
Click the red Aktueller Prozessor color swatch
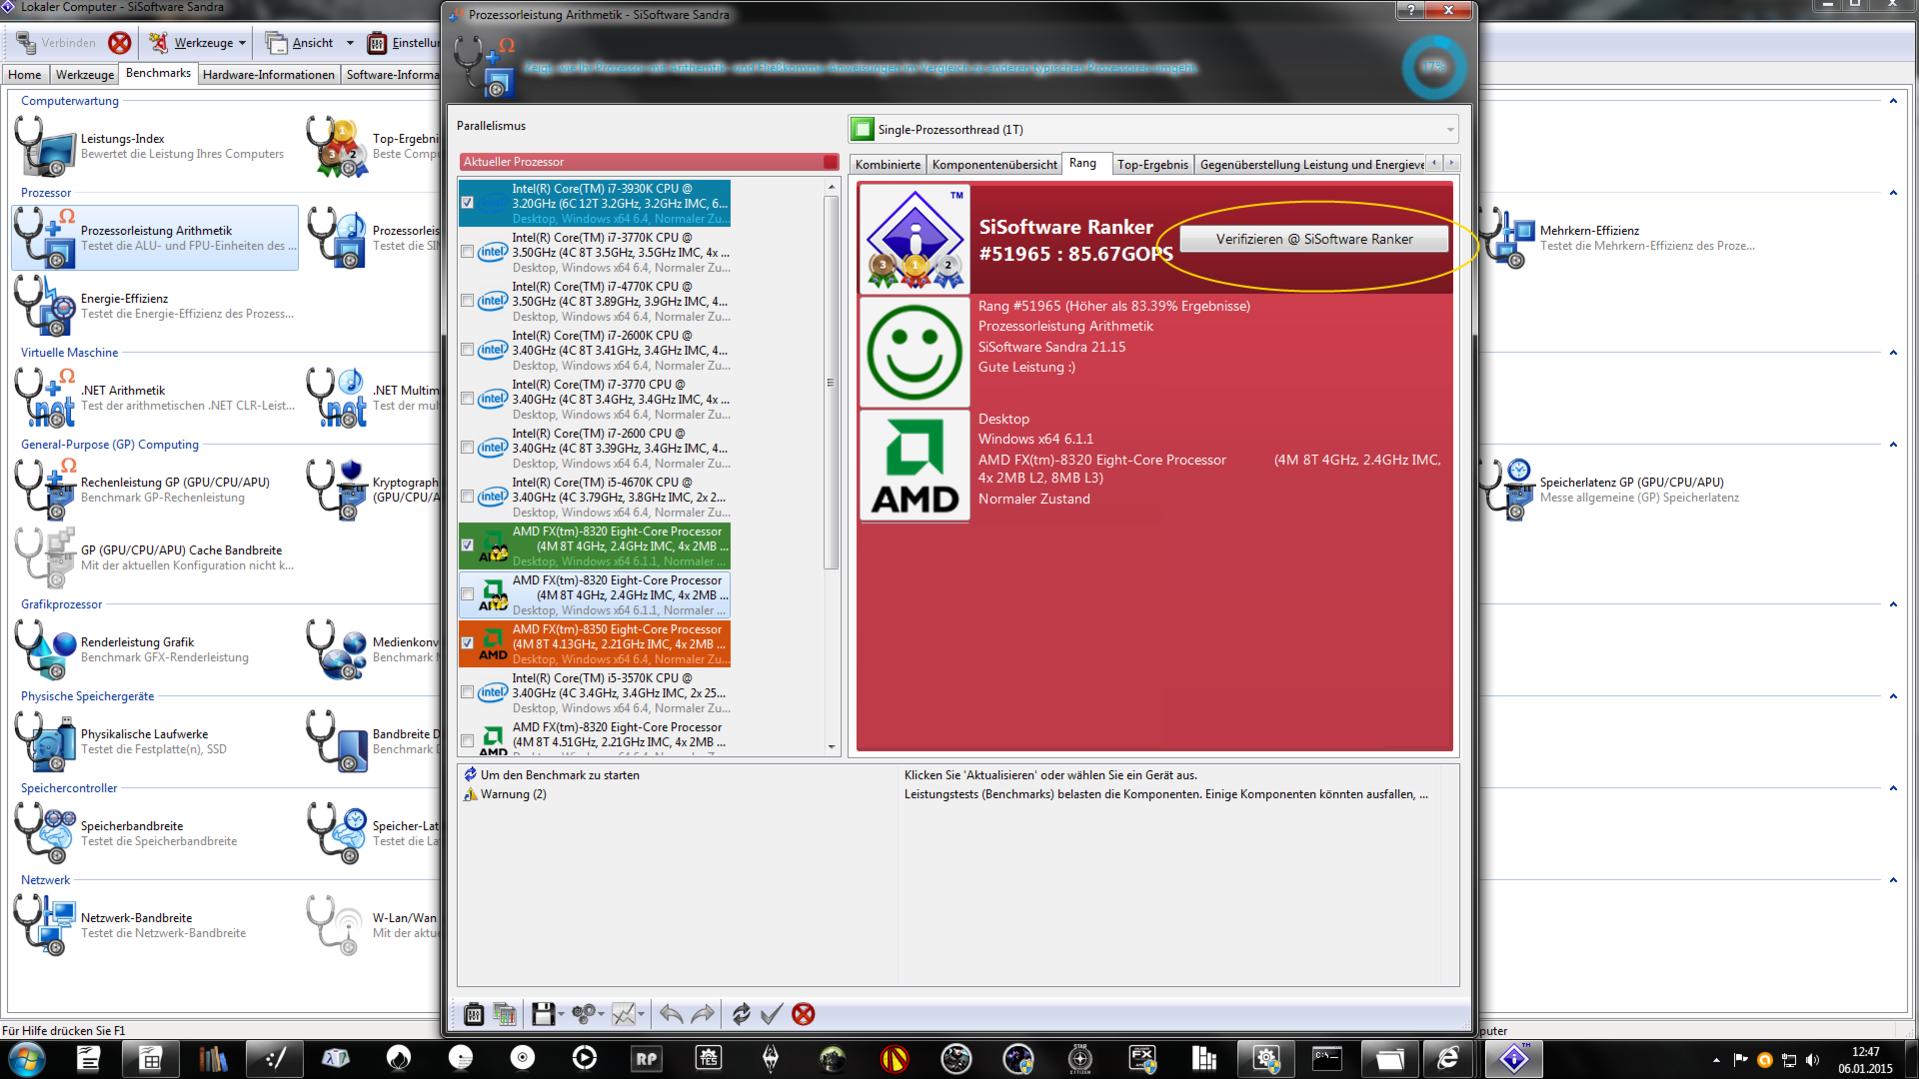coord(830,162)
